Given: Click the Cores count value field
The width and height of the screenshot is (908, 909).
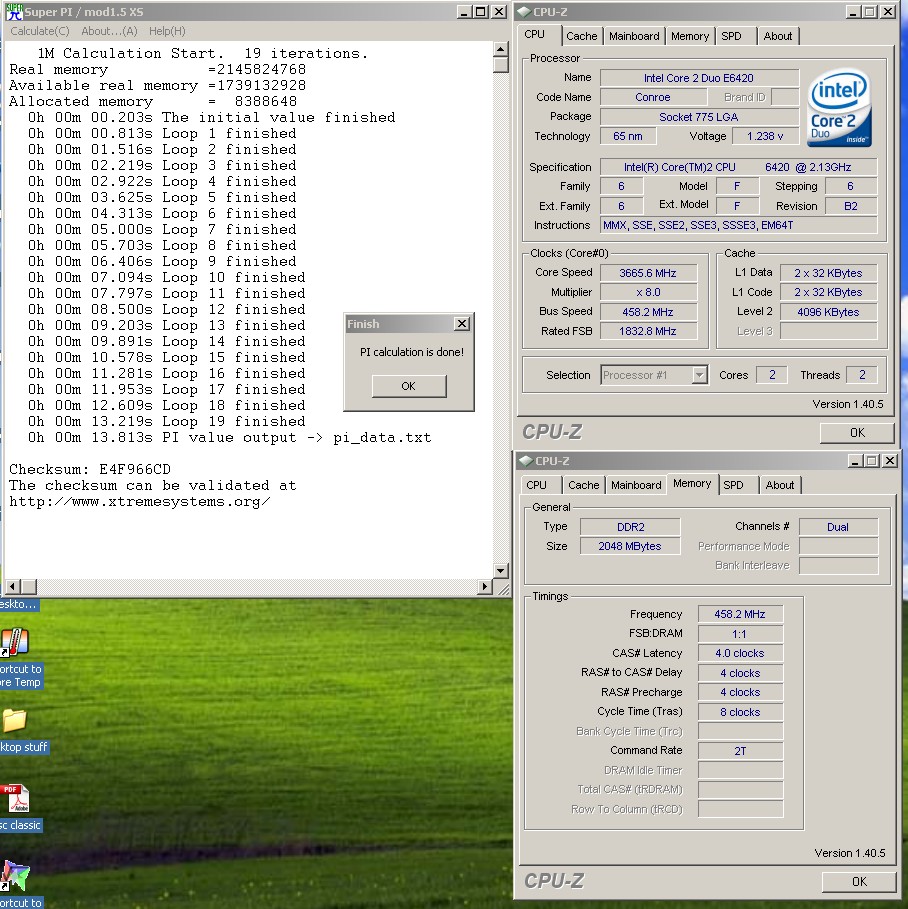Looking at the screenshot, I should click(772, 375).
